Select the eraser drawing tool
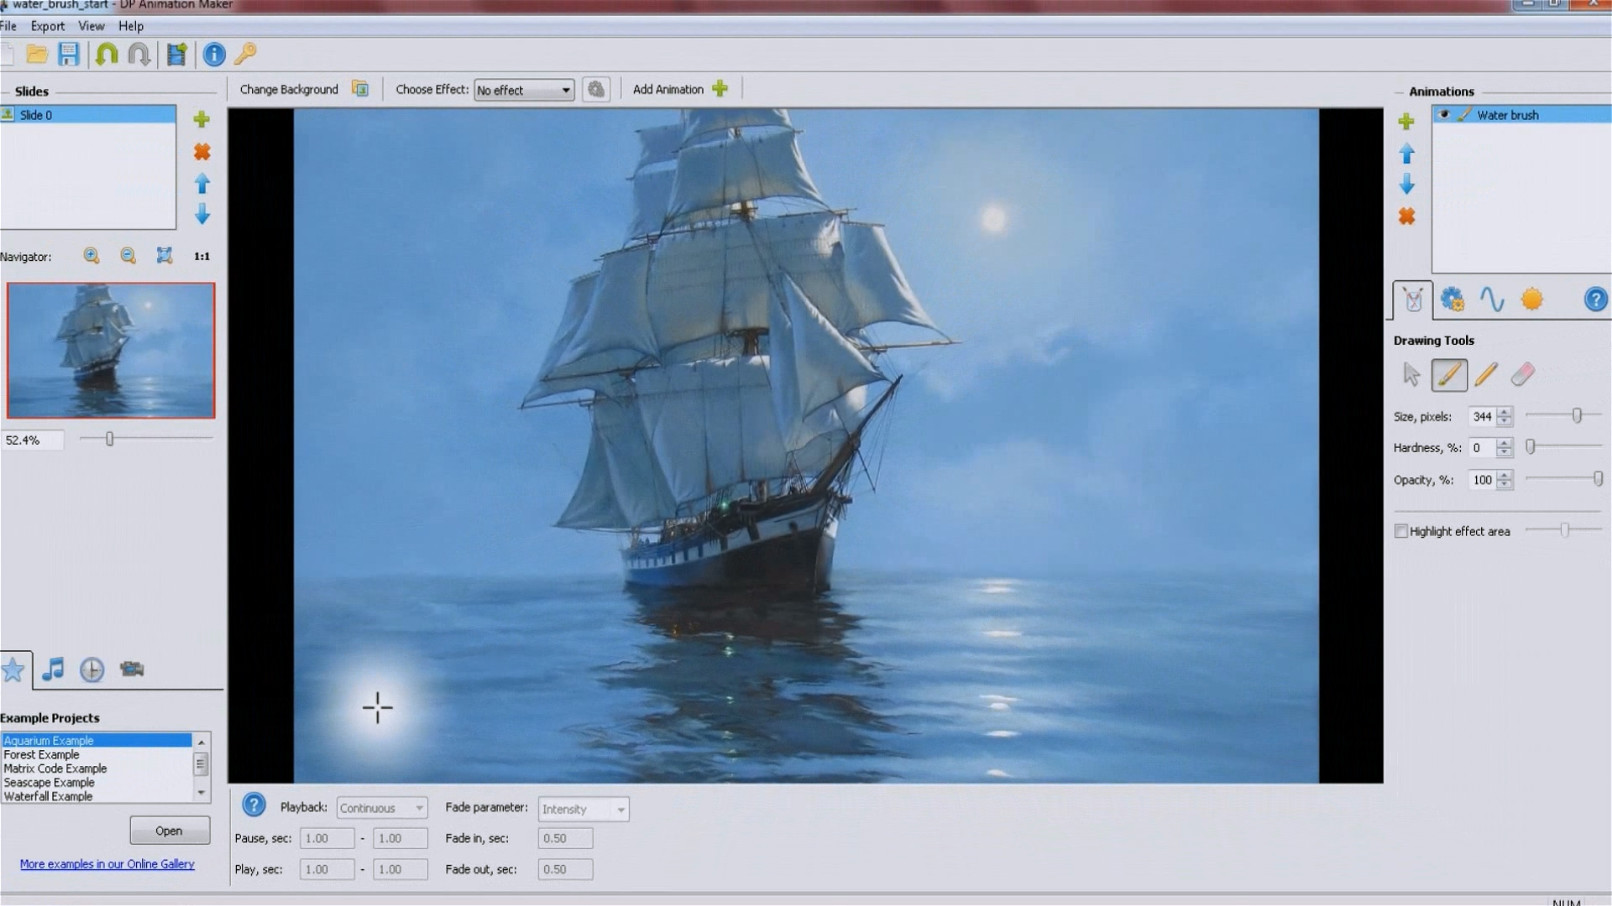 point(1522,375)
